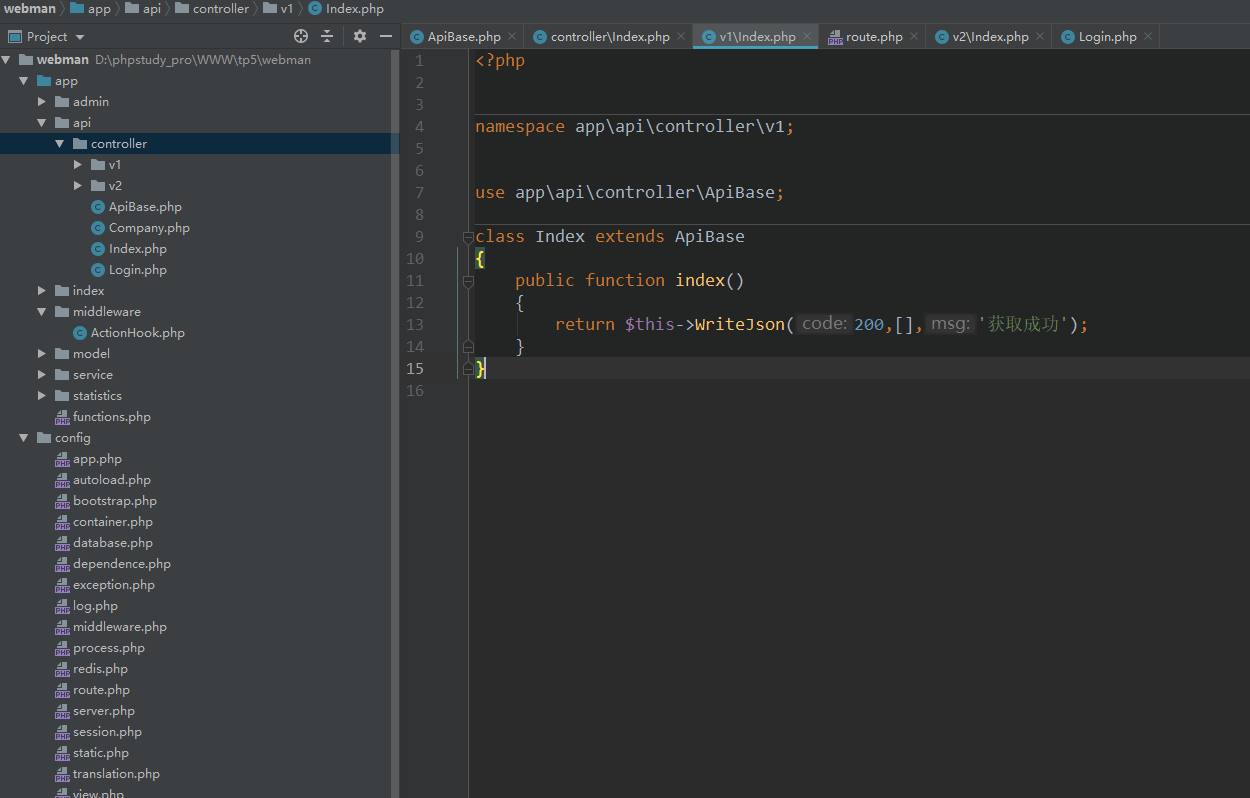Toggle fold marker at line 14 closing brace
This screenshot has height=798, width=1250.
click(x=468, y=346)
